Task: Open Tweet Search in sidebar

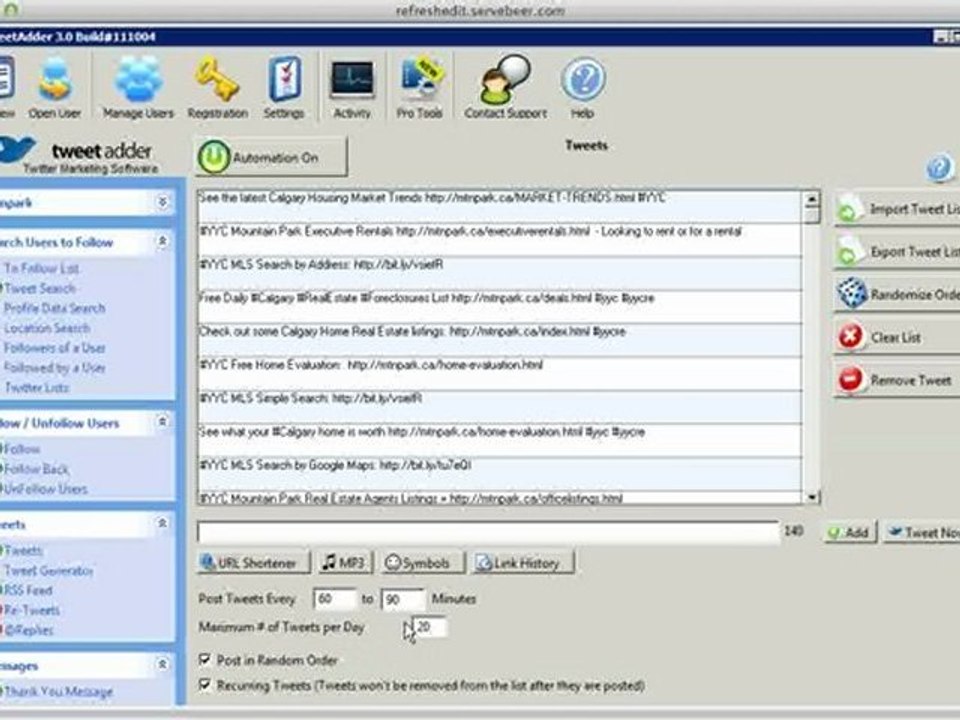Action: [x=40, y=288]
